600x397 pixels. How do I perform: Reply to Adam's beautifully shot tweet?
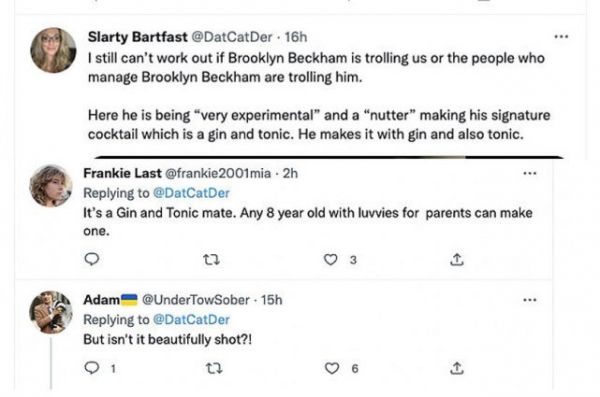click(91, 368)
